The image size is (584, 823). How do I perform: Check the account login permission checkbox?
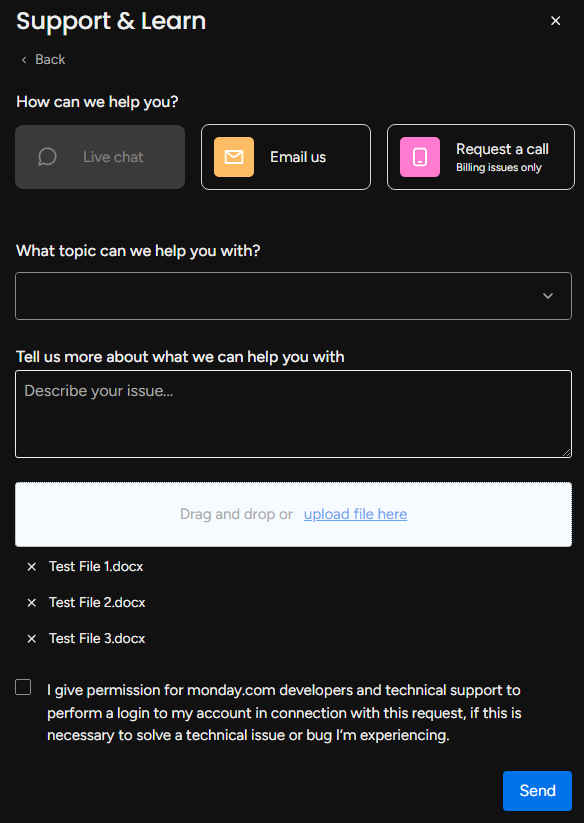click(23, 687)
